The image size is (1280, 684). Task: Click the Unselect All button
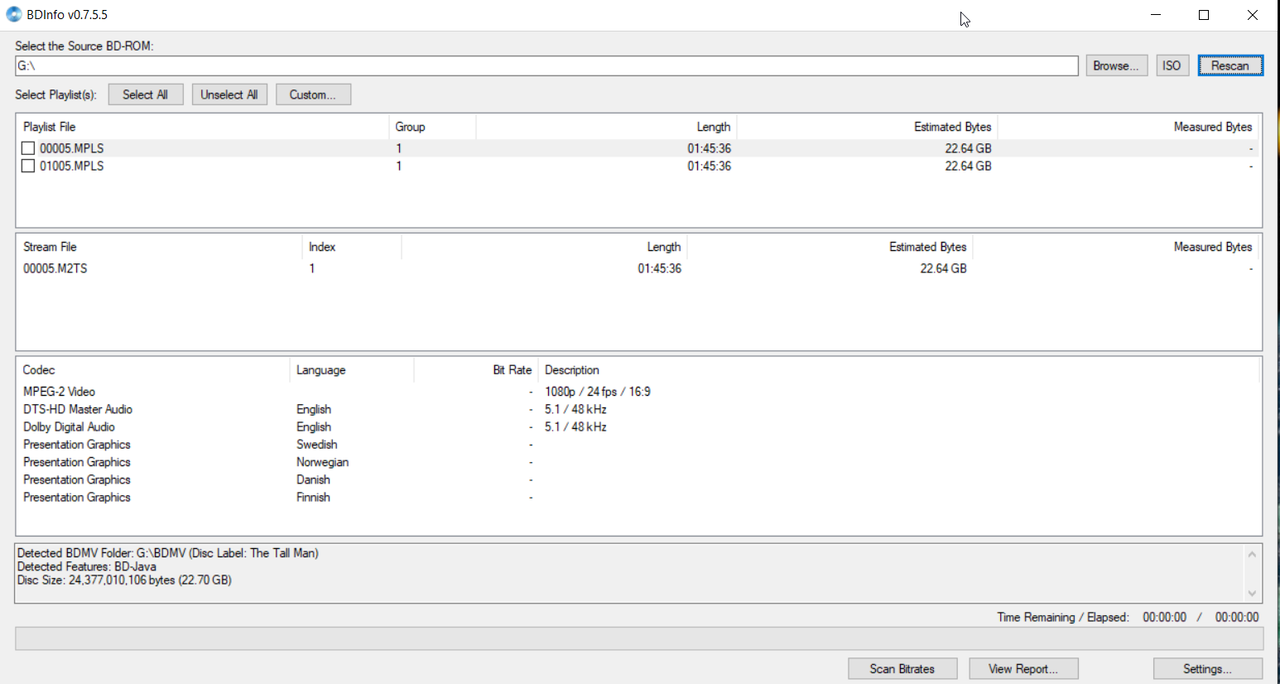(229, 95)
